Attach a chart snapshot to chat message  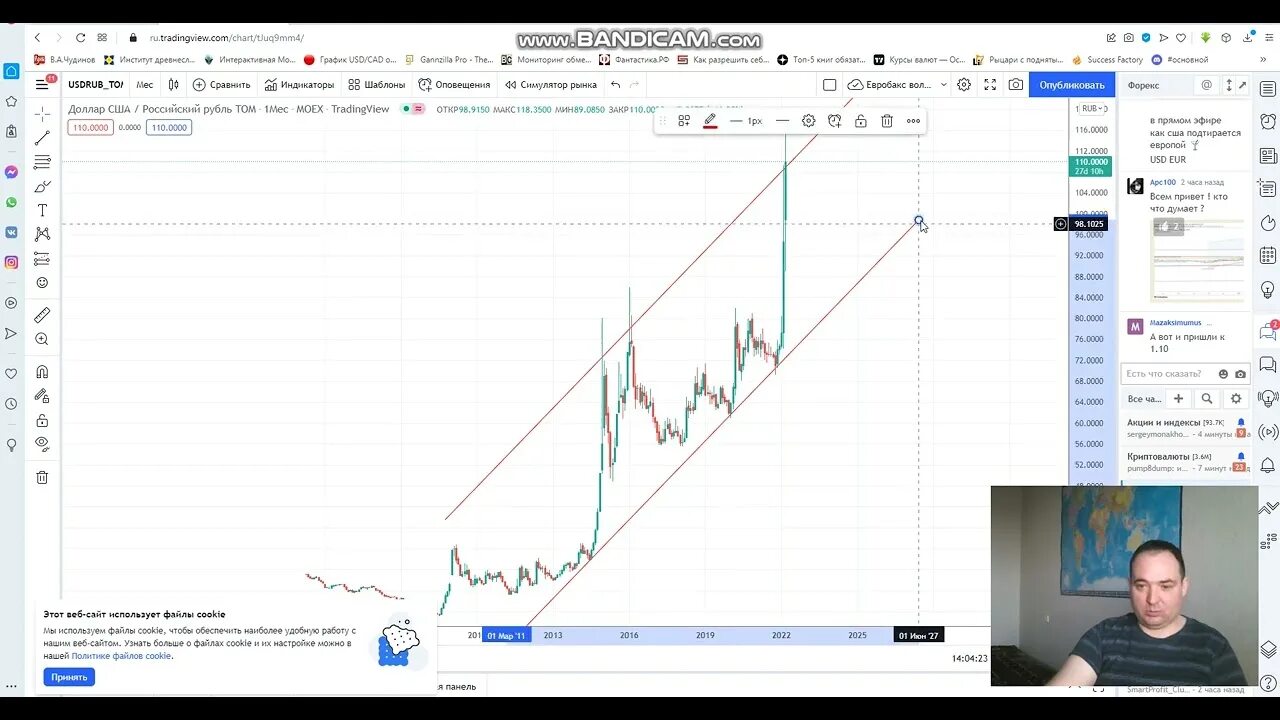[1240, 374]
